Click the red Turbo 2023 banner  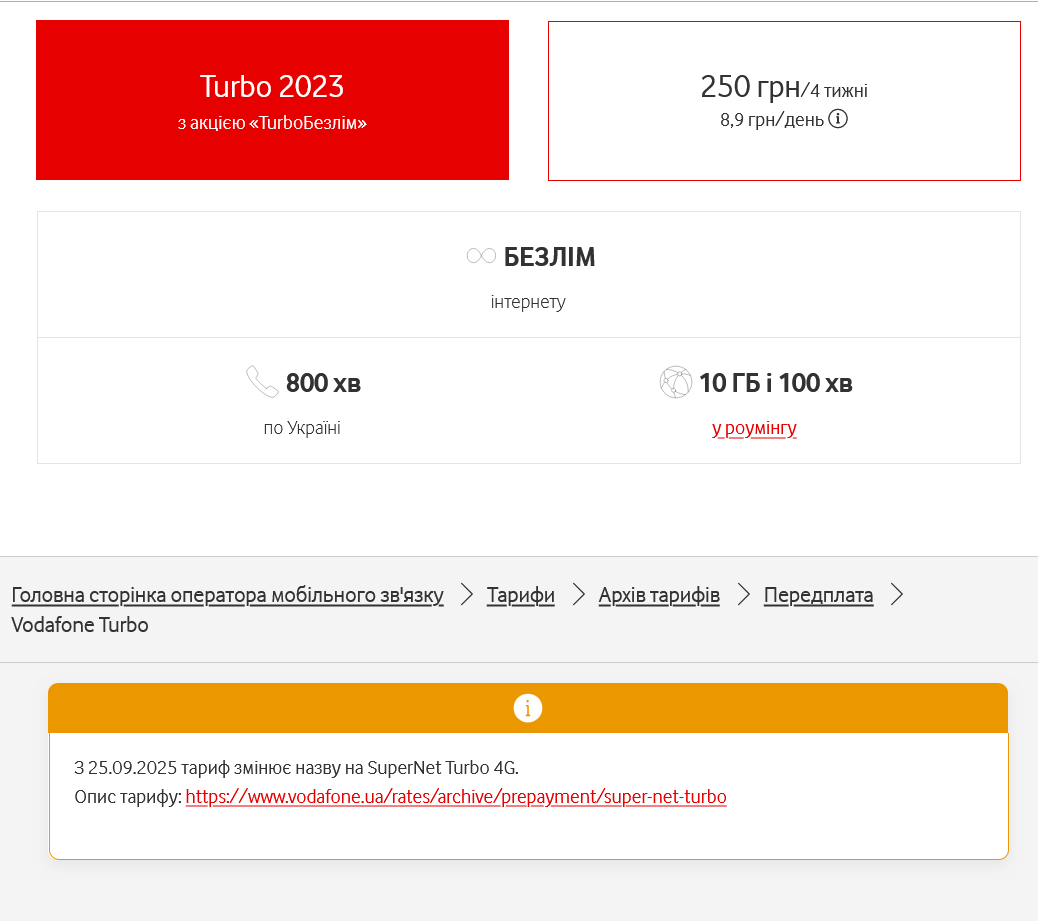[x=271, y=99]
